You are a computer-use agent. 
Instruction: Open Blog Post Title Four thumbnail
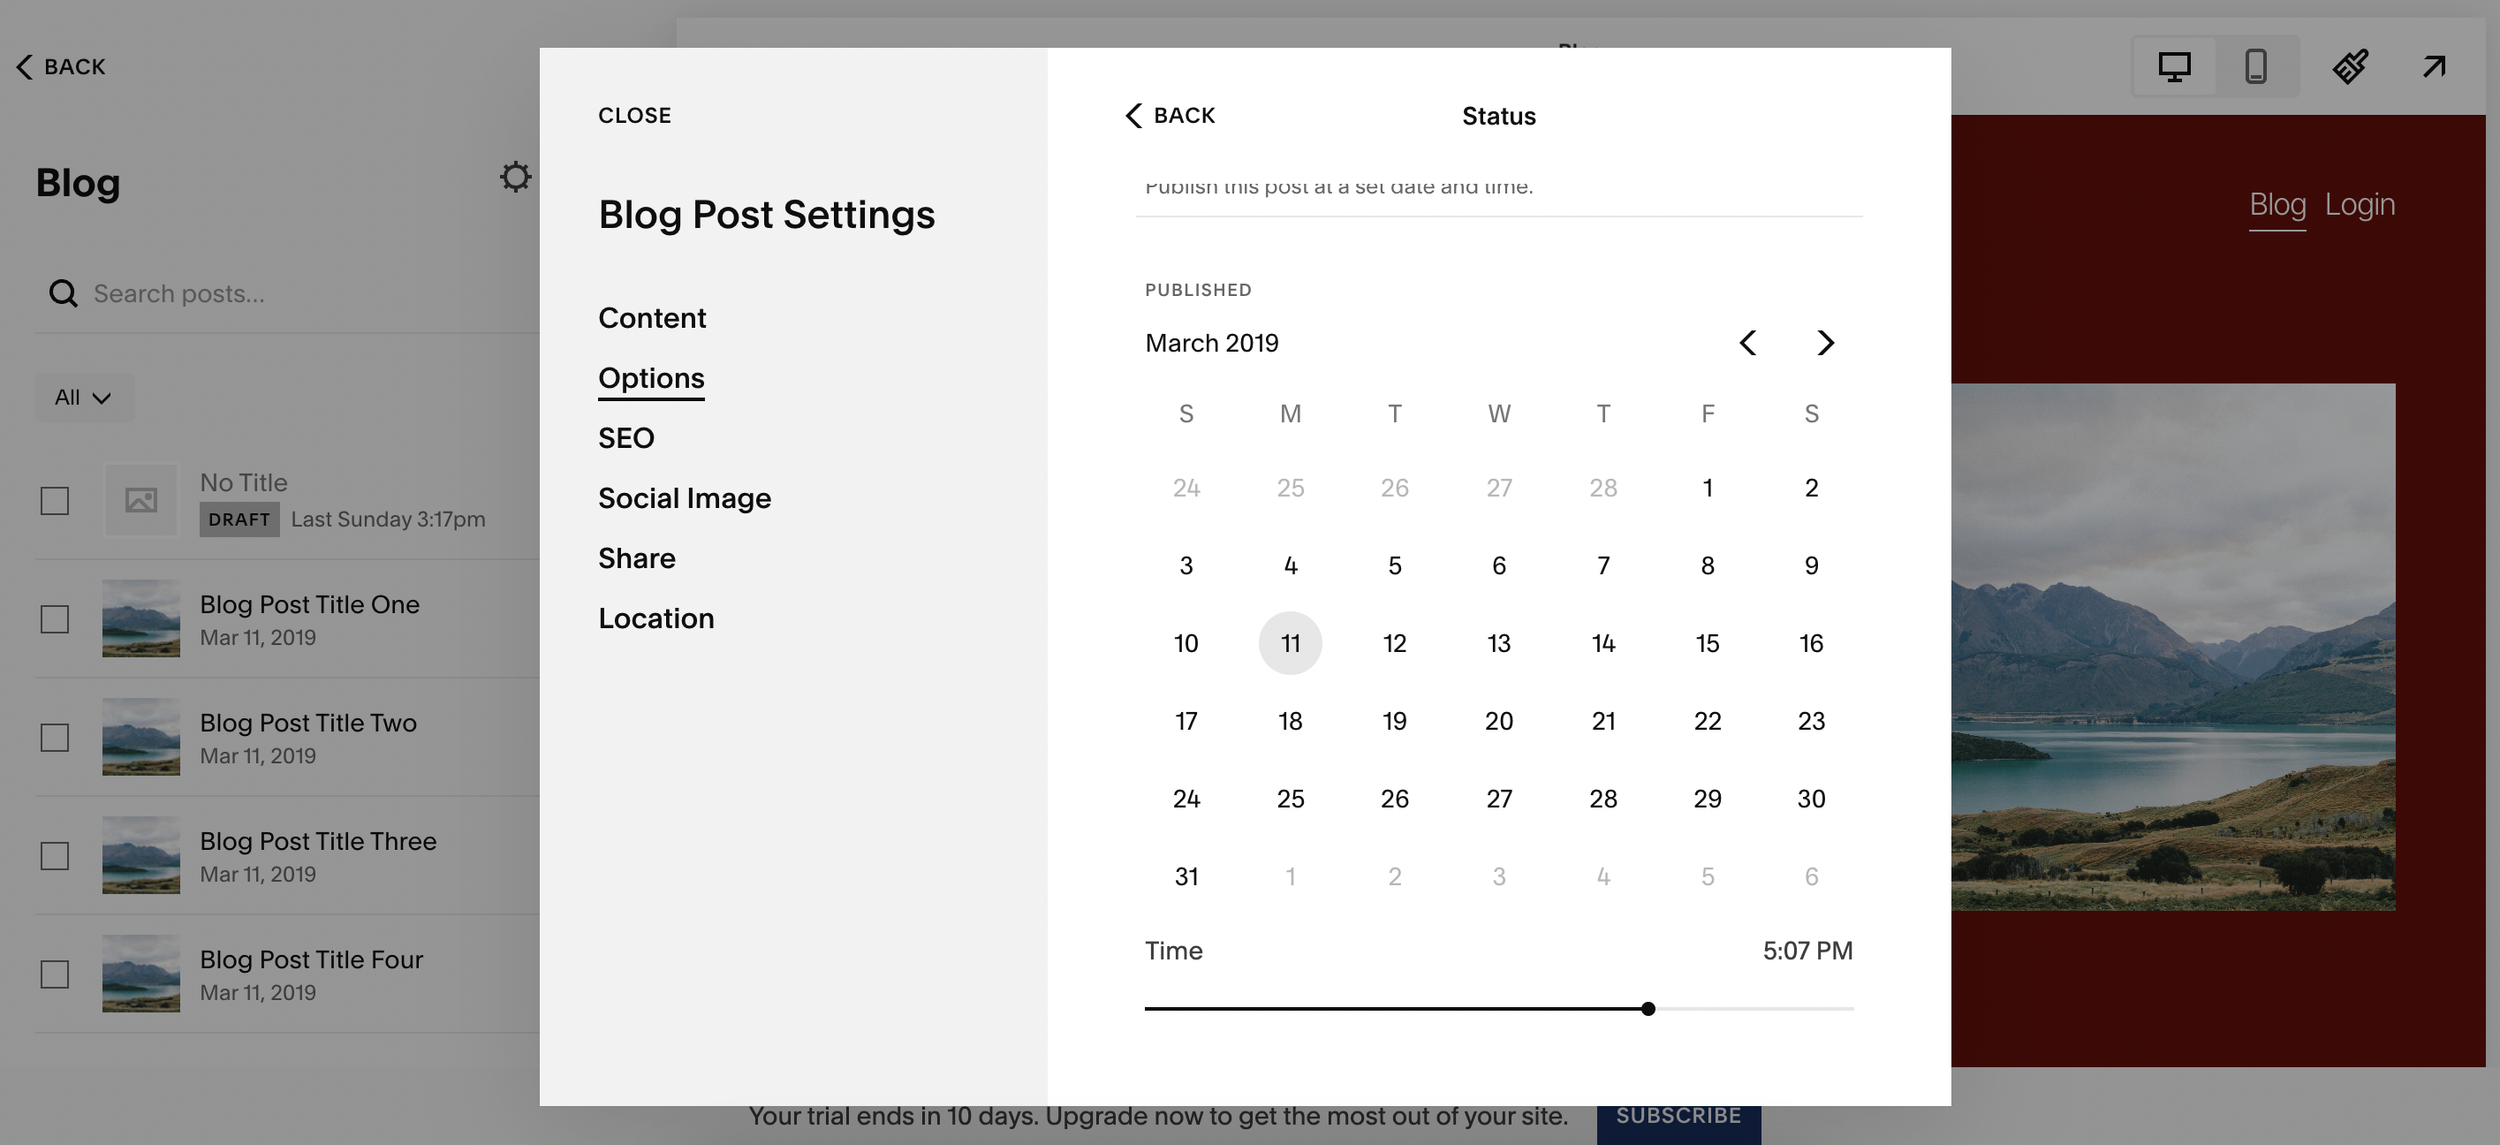[141, 974]
